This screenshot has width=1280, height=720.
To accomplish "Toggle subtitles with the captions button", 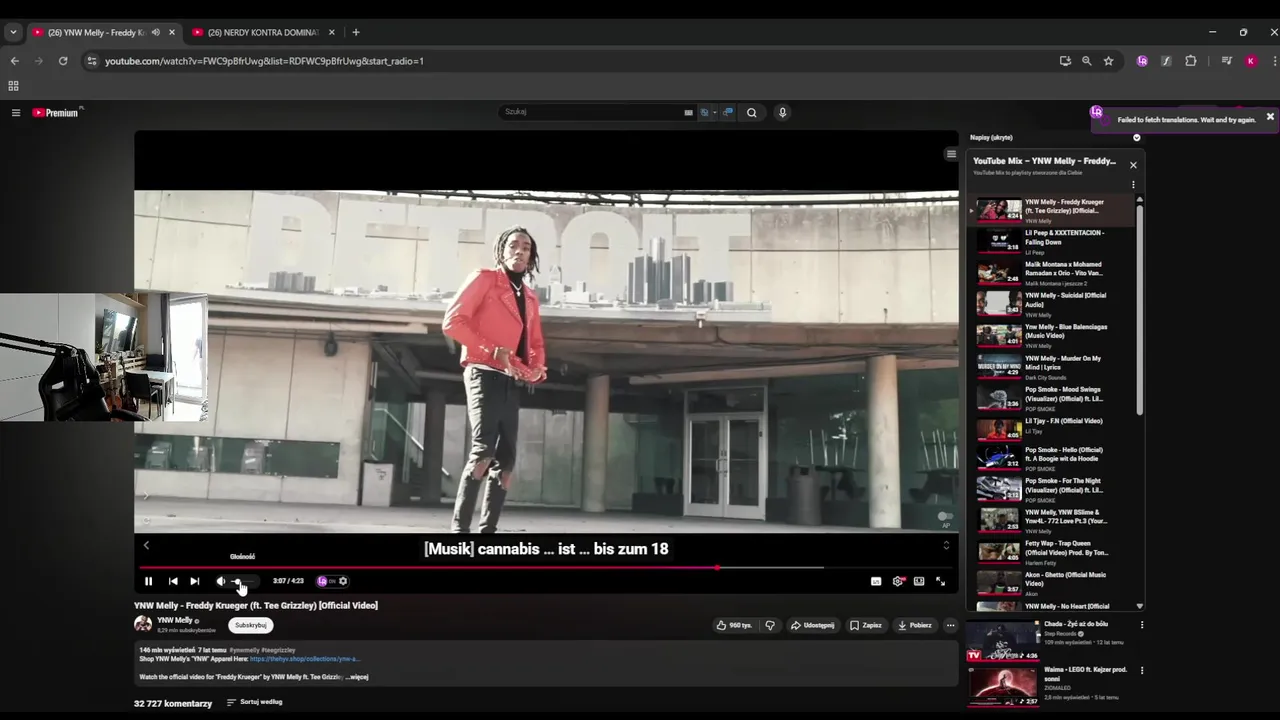I will point(876,581).
